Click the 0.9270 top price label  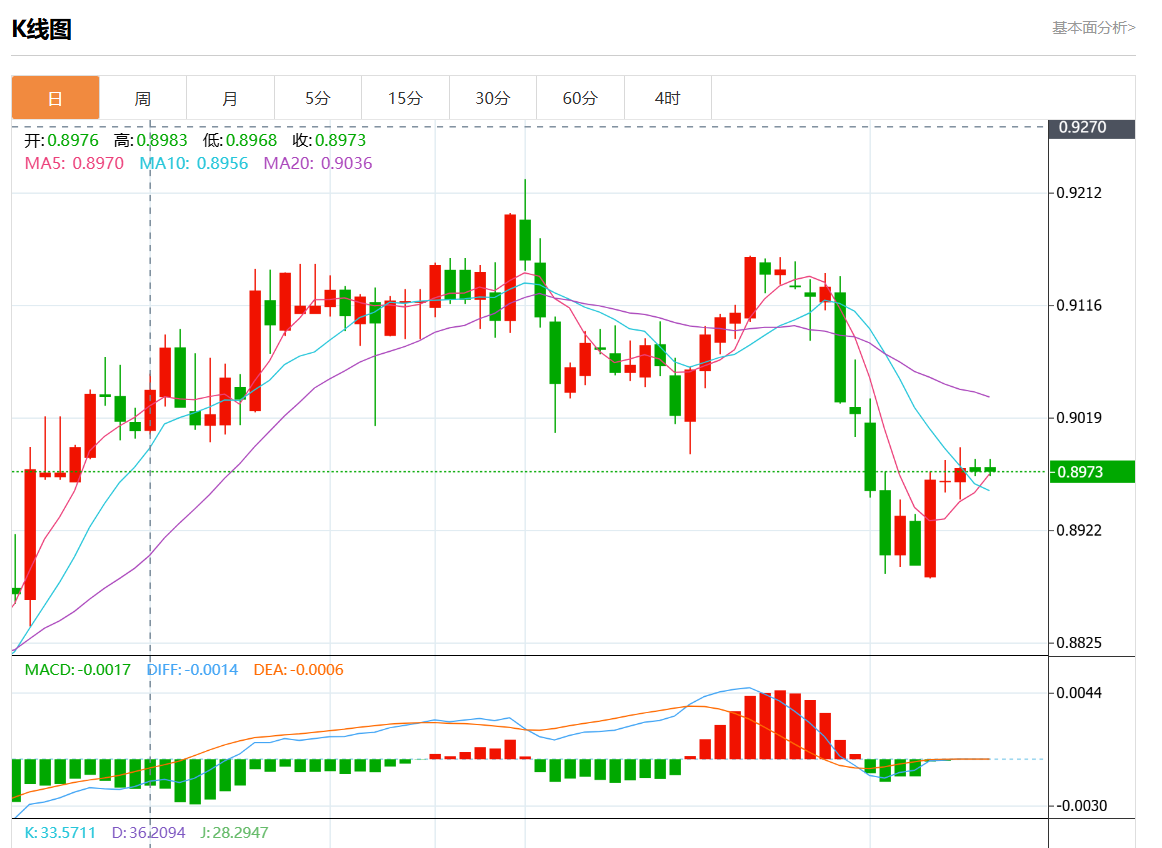tap(1092, 127)
